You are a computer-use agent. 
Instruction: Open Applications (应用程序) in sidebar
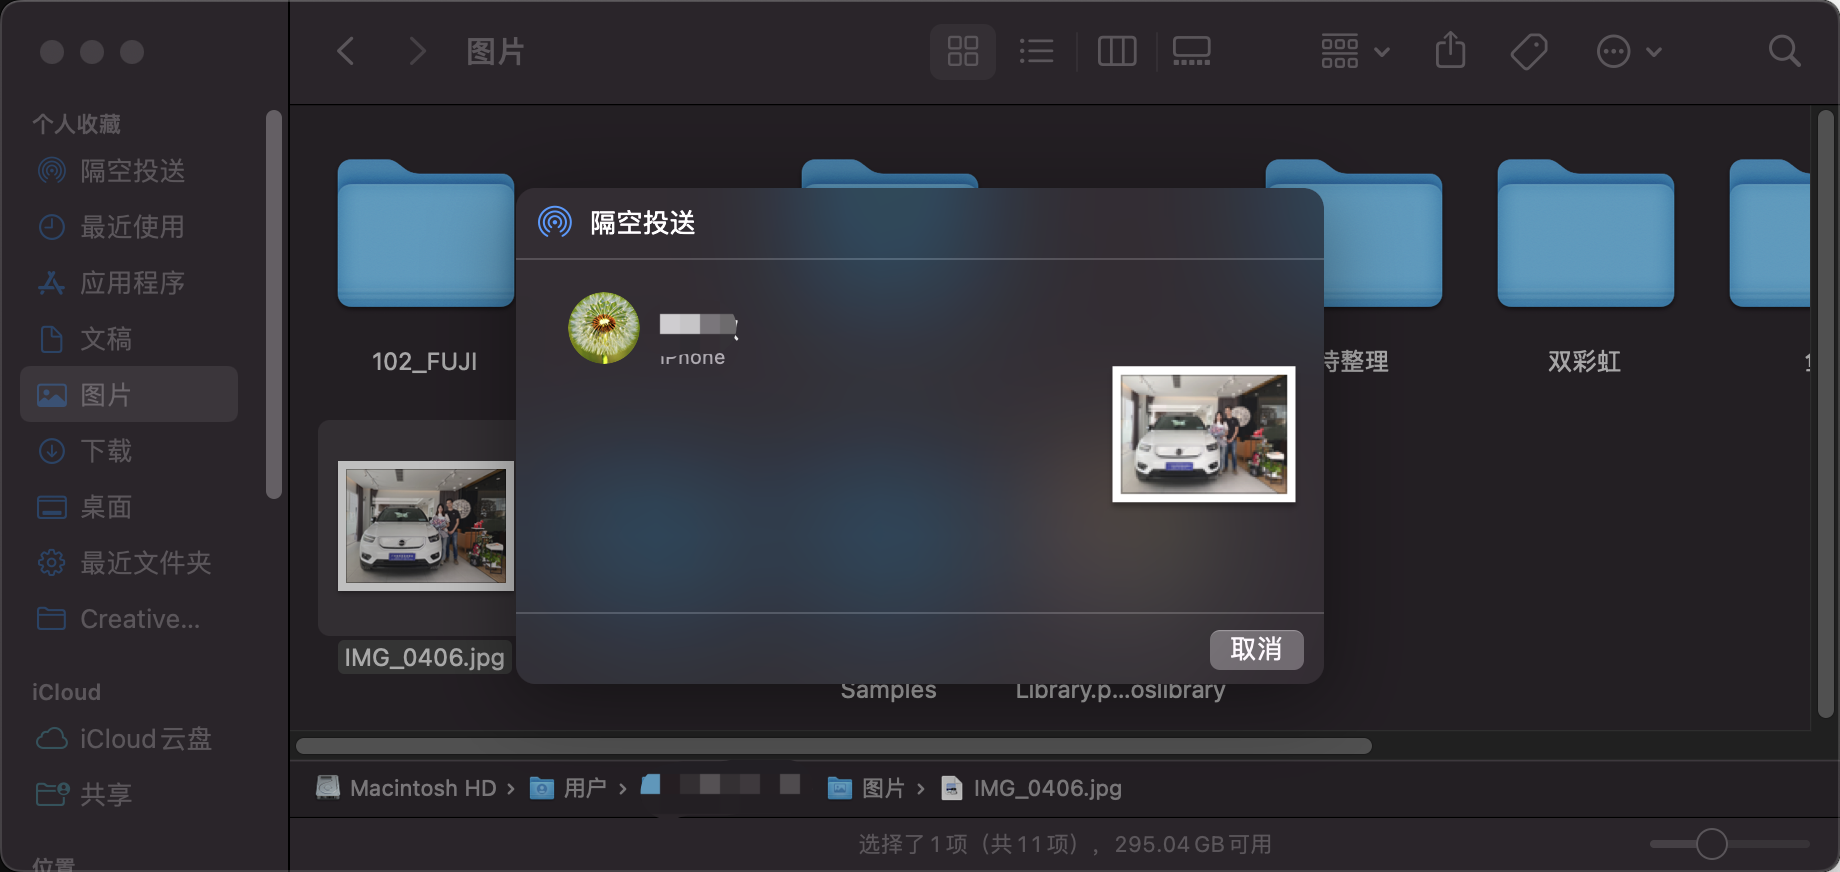click(132, 283)
